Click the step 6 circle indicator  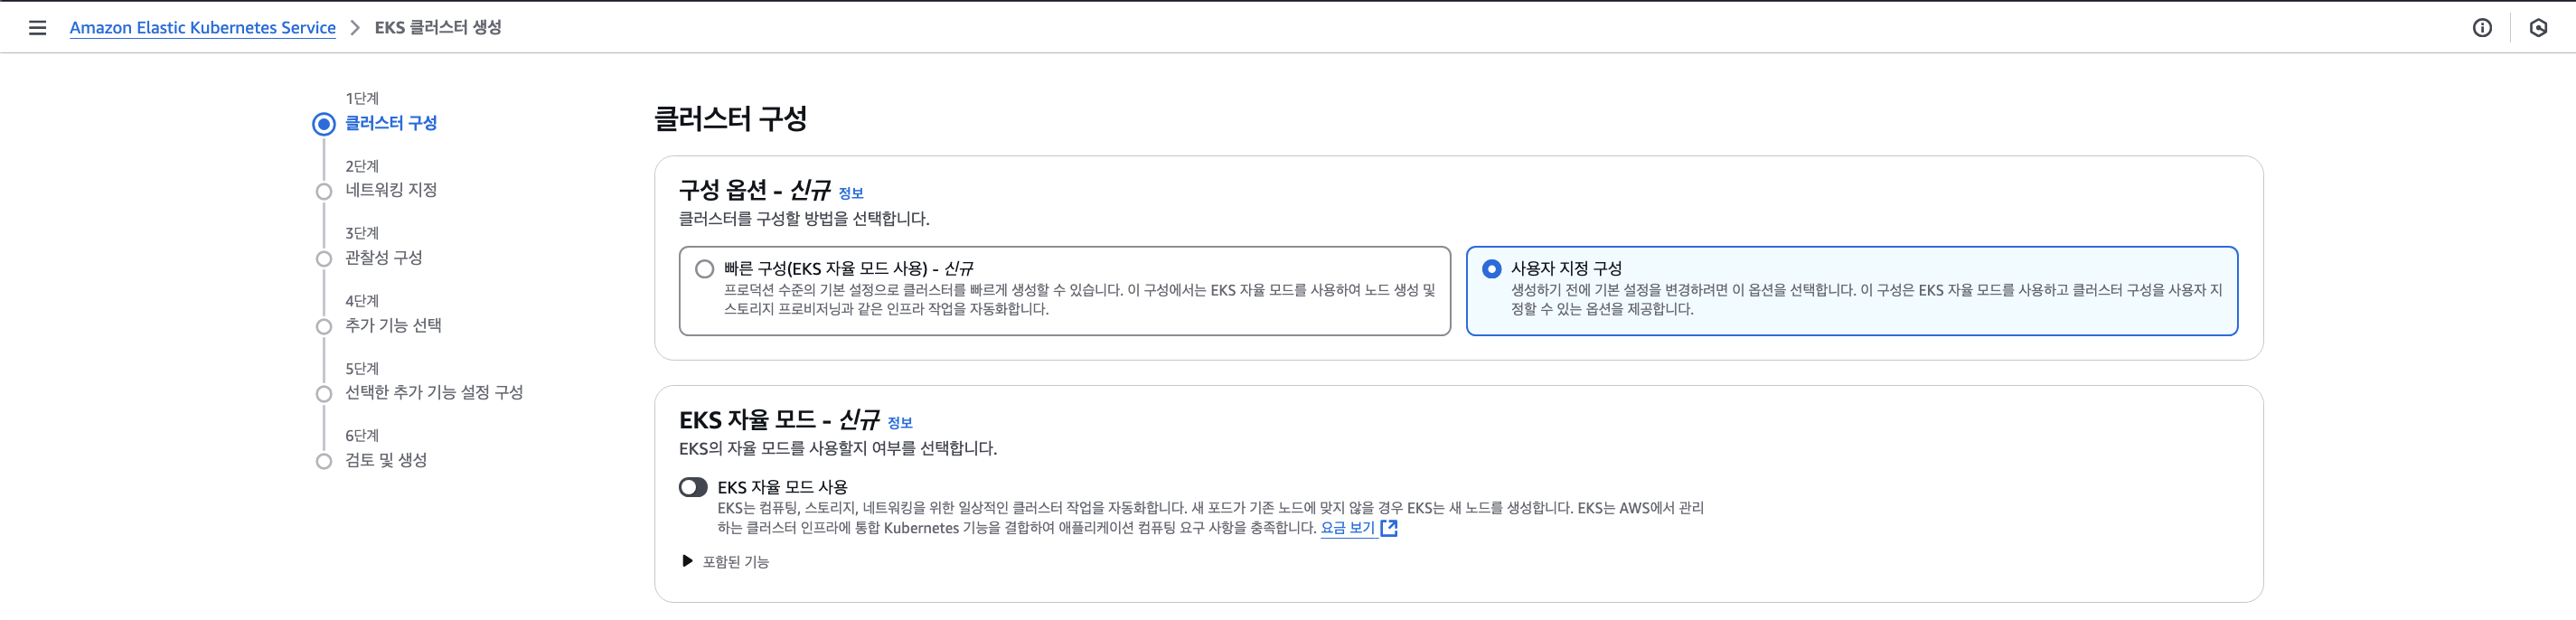[324, 461]
